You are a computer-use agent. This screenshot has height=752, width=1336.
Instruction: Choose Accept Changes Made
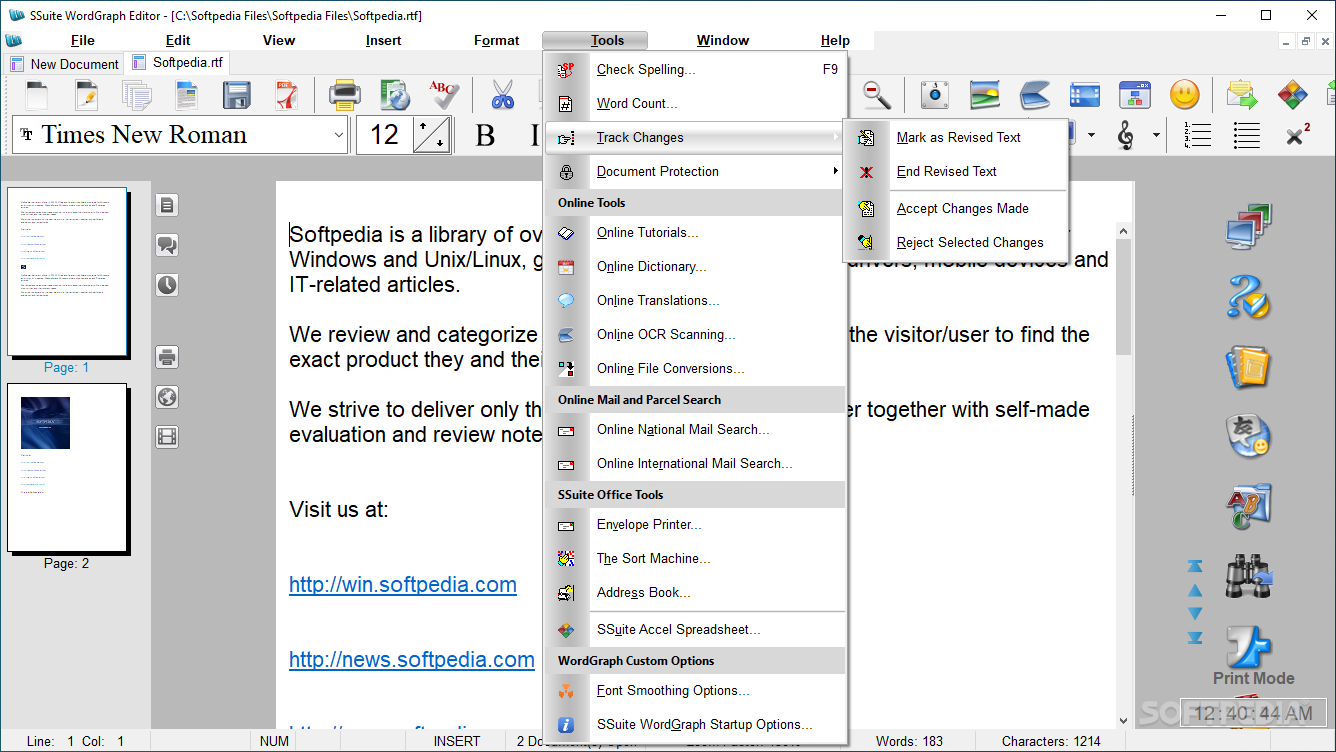coord(957,208)
